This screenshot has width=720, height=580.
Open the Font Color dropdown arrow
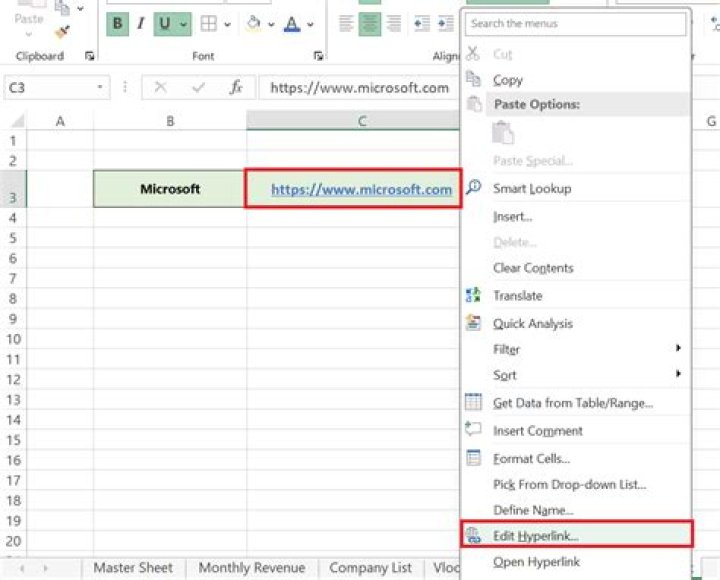pyautogui.click(x=310, y=24)
